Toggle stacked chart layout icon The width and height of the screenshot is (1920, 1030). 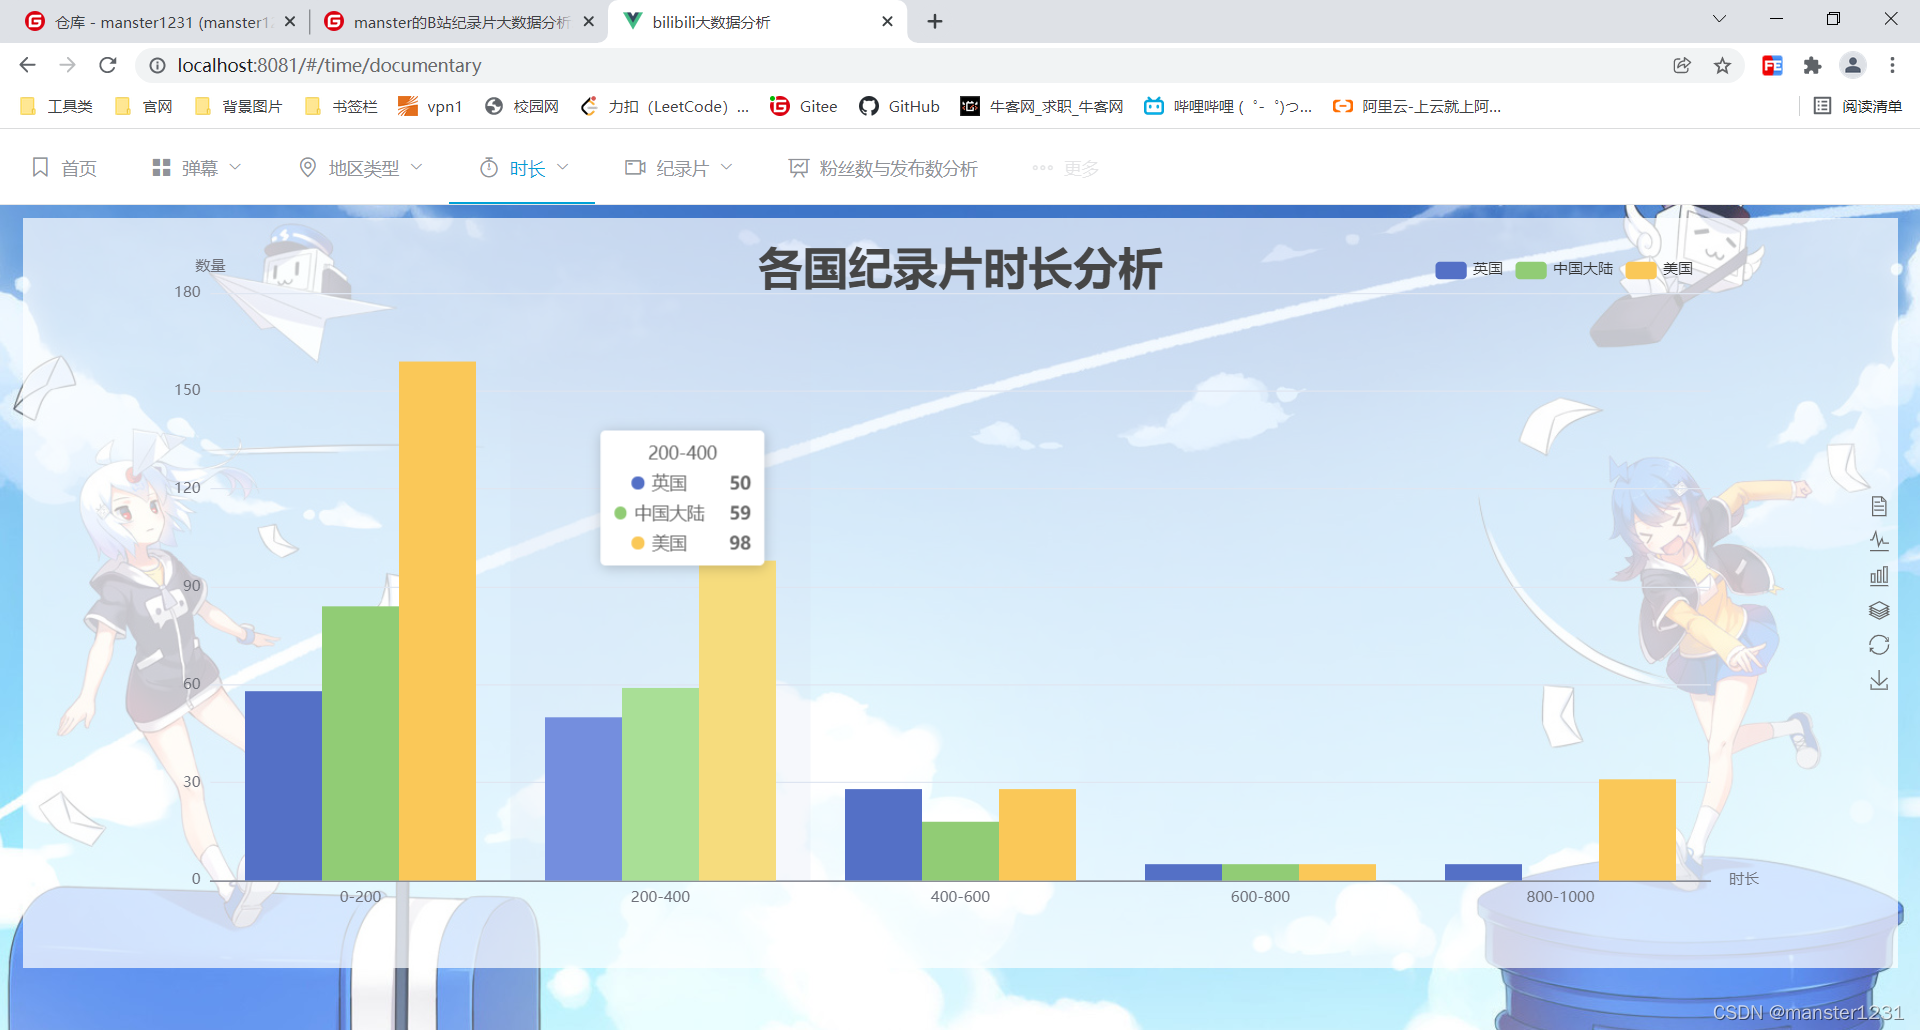click(x=1879, y=610)
